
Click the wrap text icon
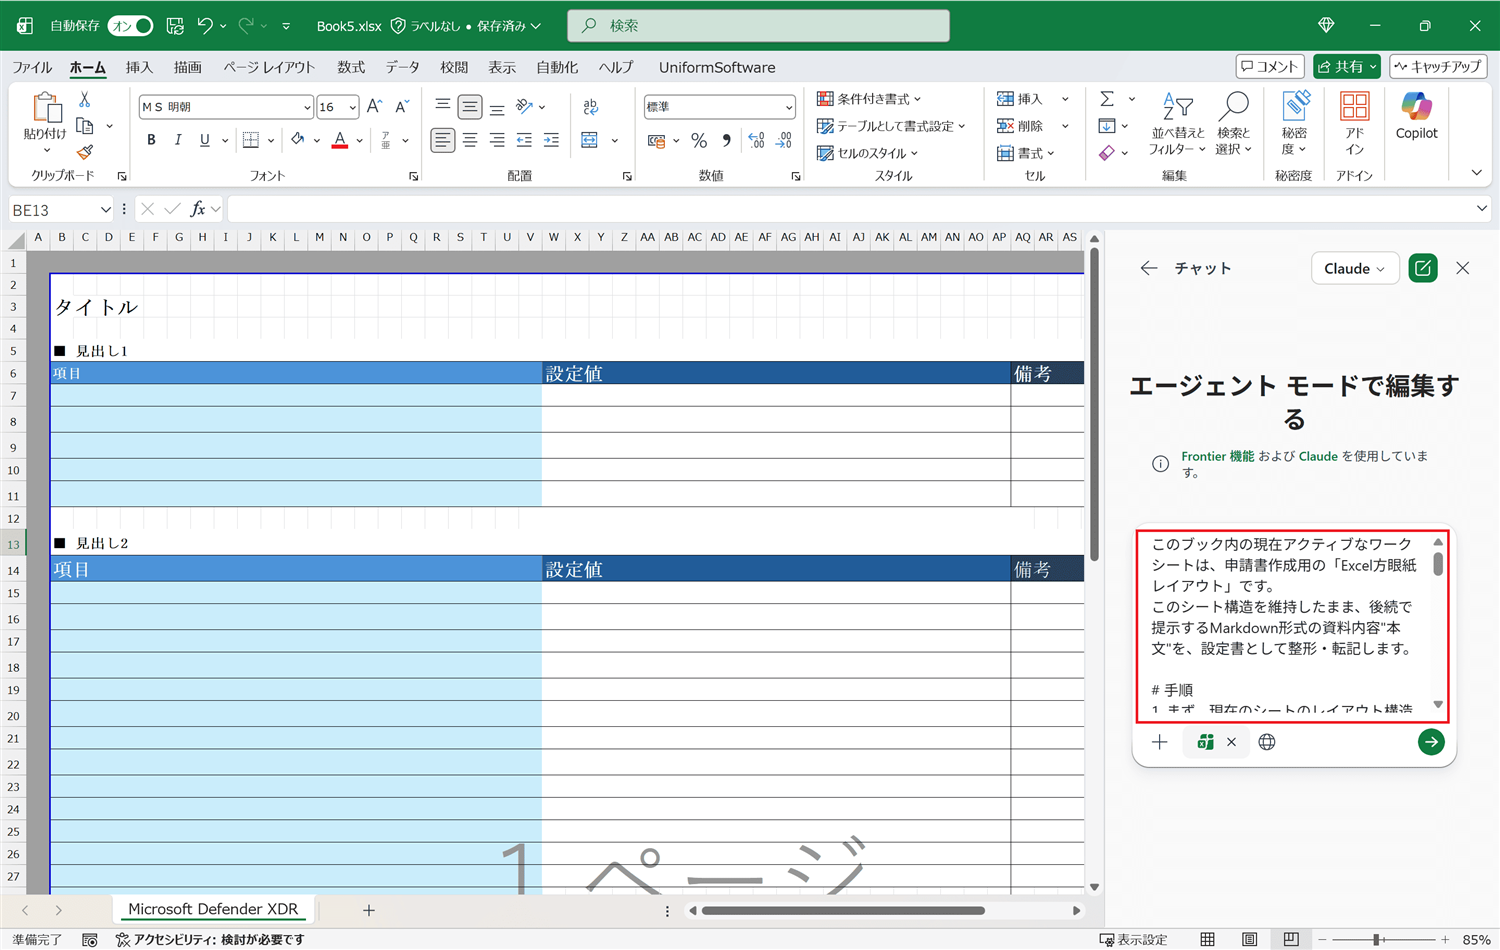[590, 107]
